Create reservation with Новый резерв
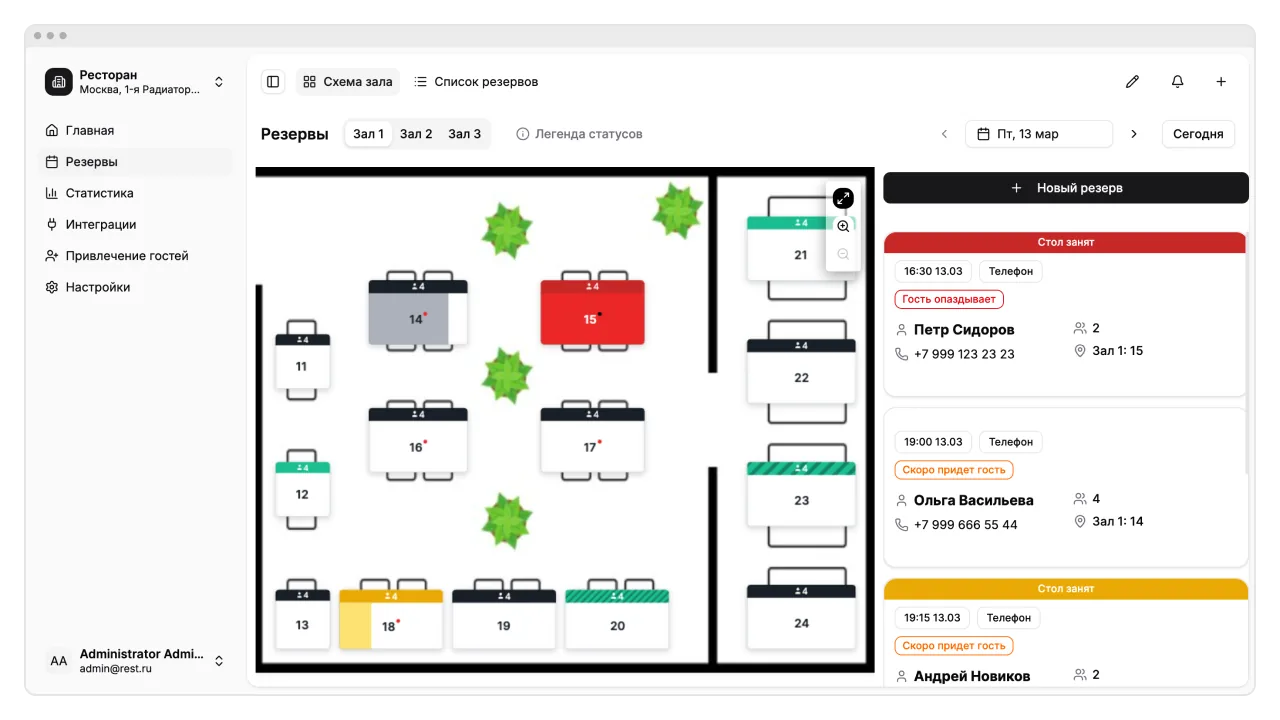This screenshot has height=720, width=1280. [1066, 188]
